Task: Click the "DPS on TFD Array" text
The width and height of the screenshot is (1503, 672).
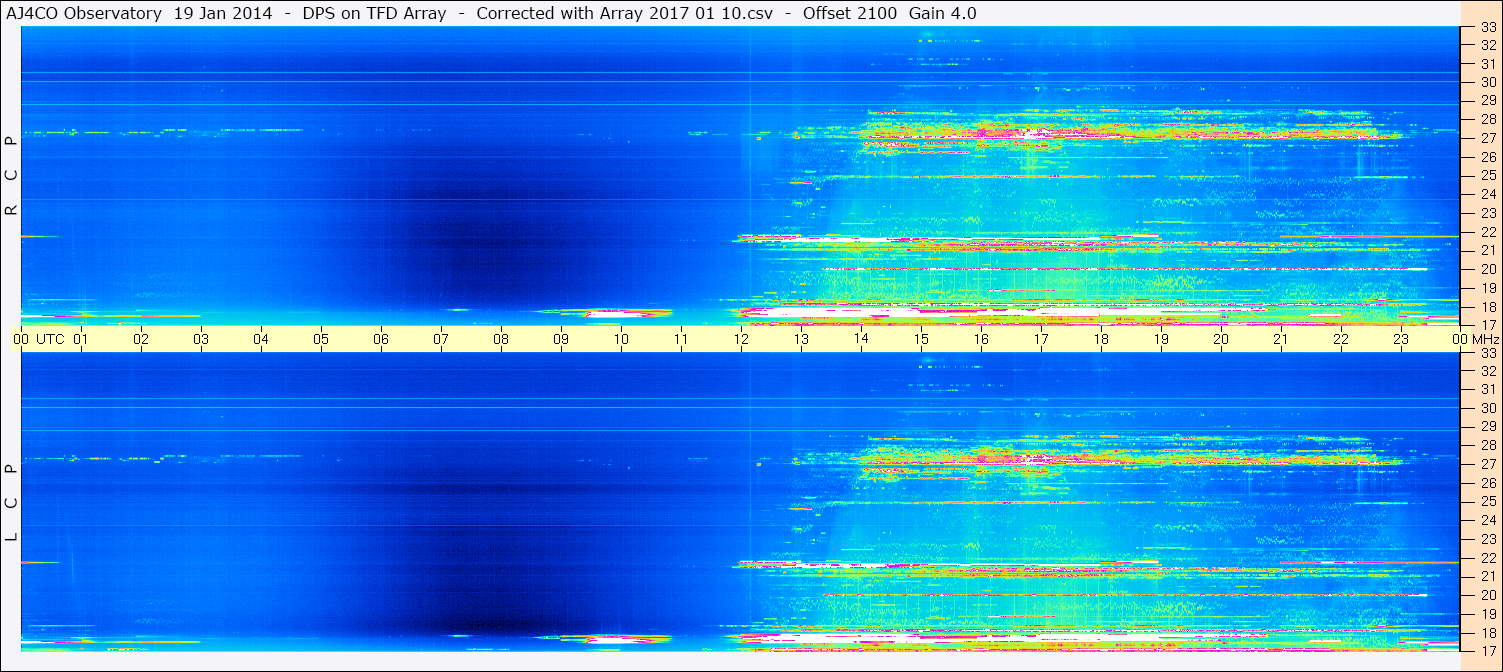Action: click(x=374, y=13)
